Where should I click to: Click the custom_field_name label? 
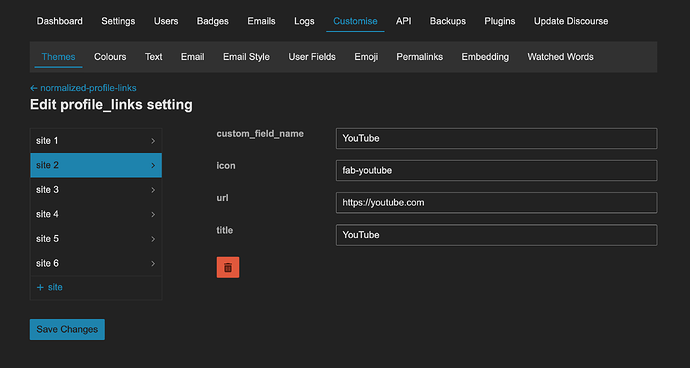tap(260, 134)
